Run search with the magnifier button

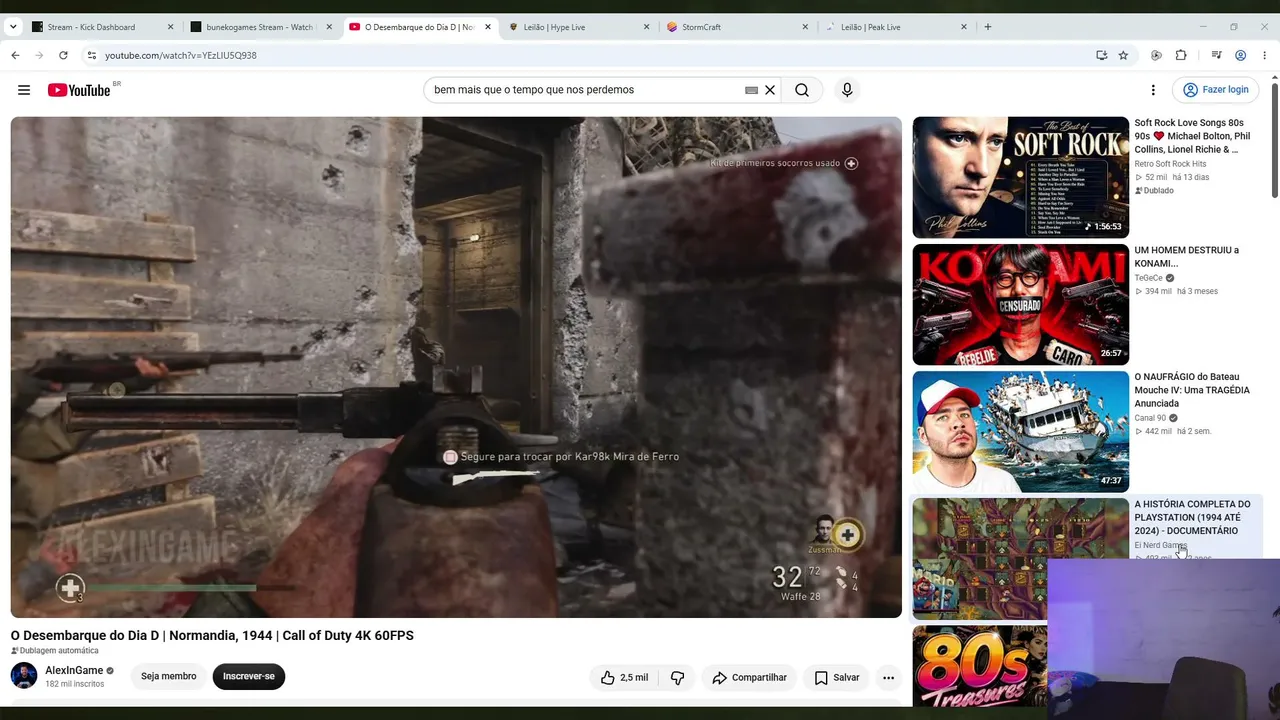(802, 90)
